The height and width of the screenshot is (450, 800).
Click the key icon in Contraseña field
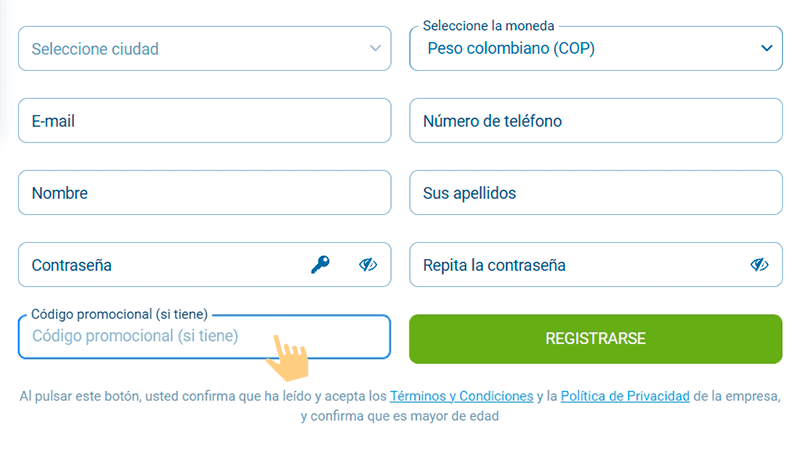(320, 265)
